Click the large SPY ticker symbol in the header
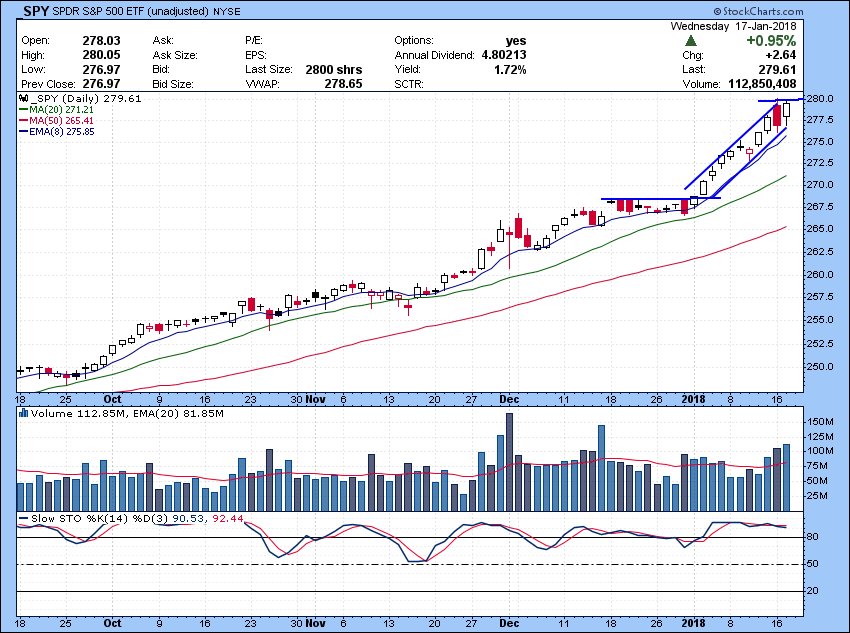Image resolution: width=850 pixels, height=633 pixels. click(x=37, y=10)
